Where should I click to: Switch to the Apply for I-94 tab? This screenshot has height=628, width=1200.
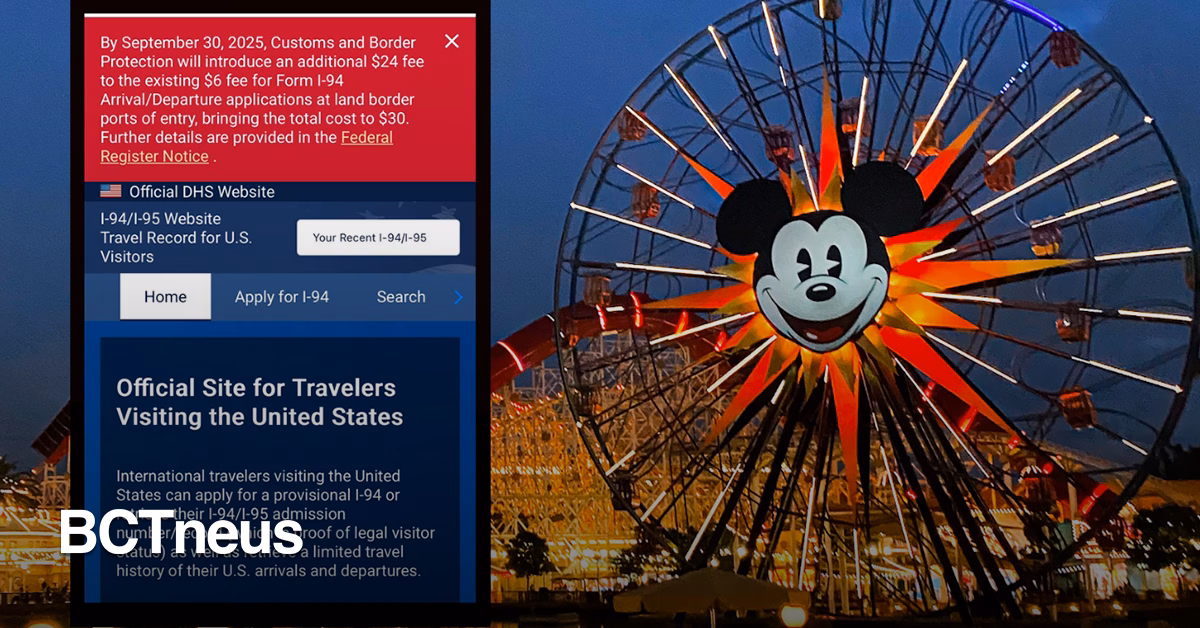(282, 297)
